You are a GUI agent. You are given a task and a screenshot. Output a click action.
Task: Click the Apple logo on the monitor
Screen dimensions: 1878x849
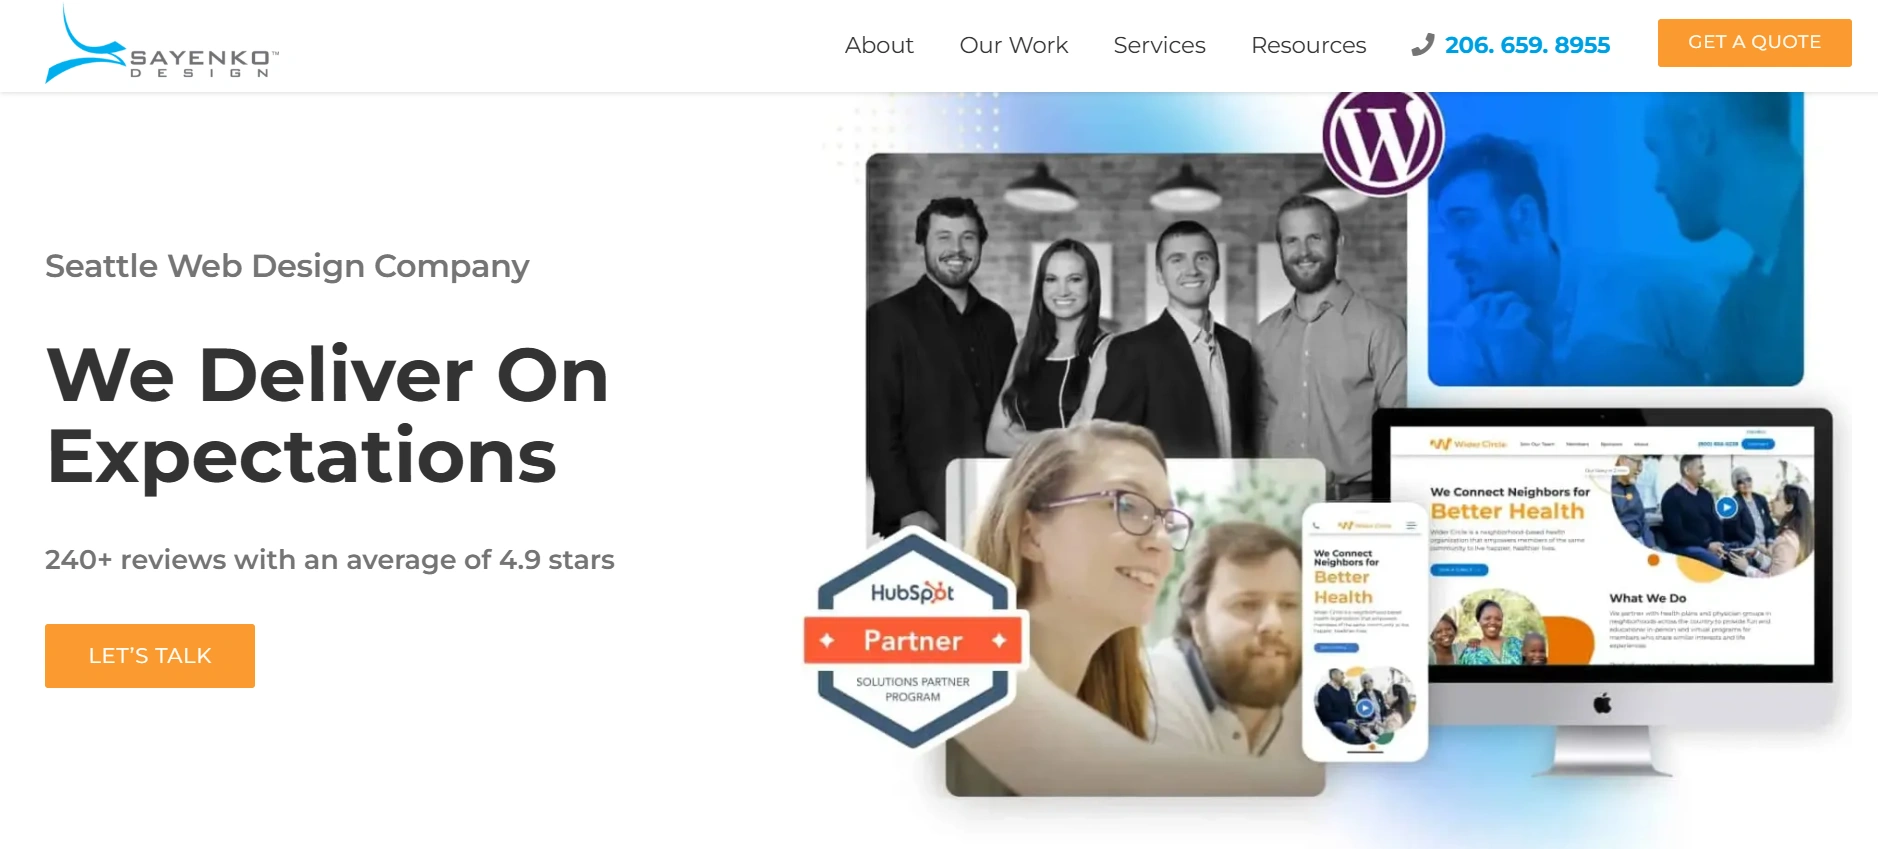click(x=1602, y=703)
